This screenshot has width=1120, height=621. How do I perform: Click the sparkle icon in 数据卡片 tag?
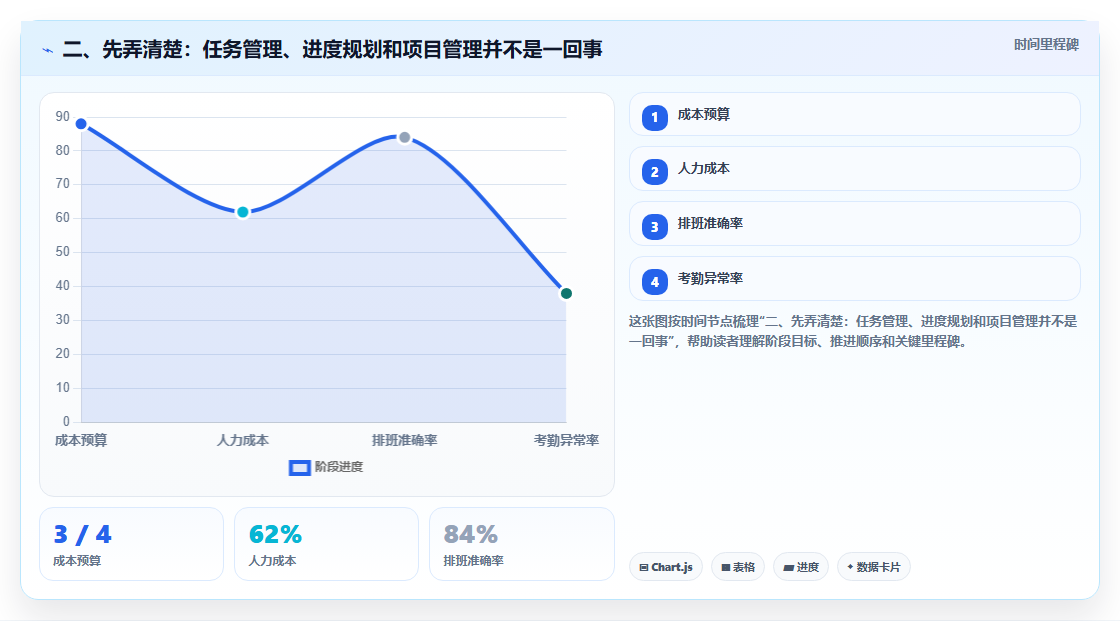coord(850,567)
